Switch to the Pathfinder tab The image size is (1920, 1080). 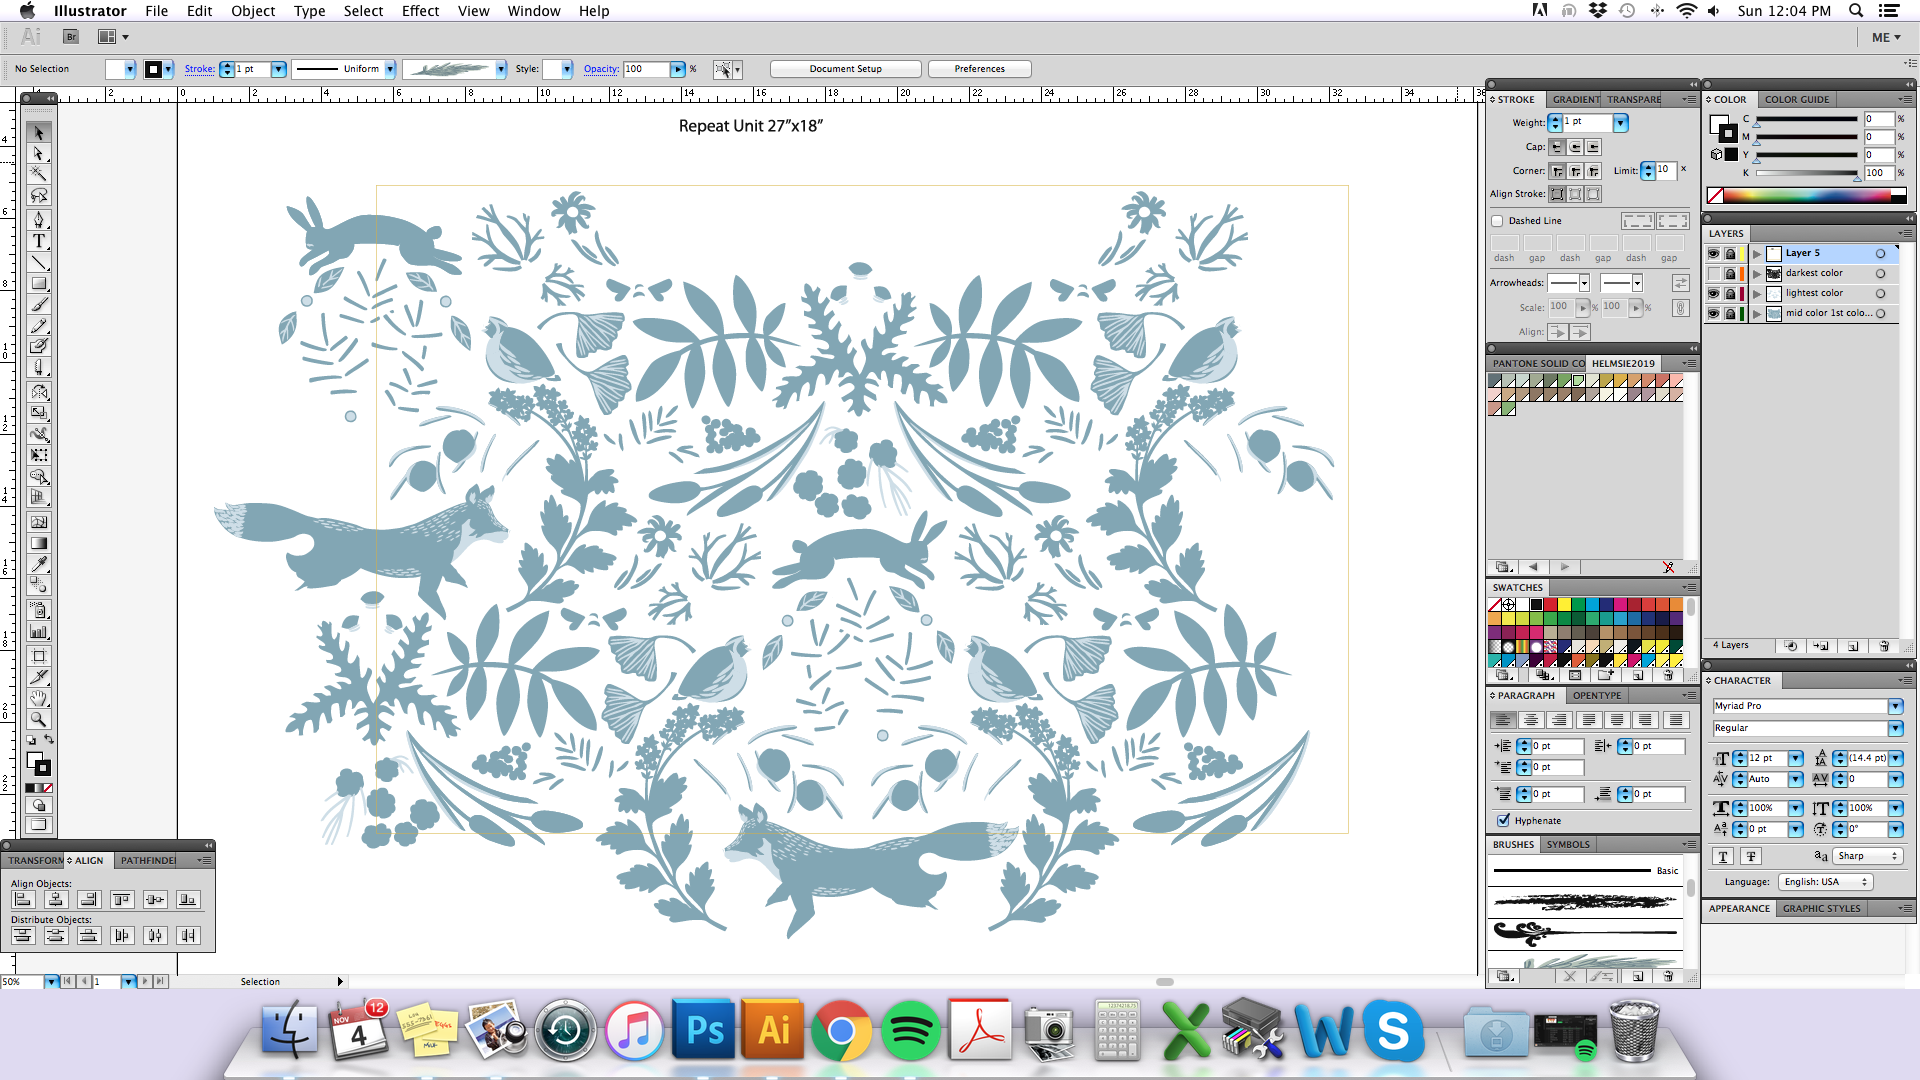click(147, 860)
